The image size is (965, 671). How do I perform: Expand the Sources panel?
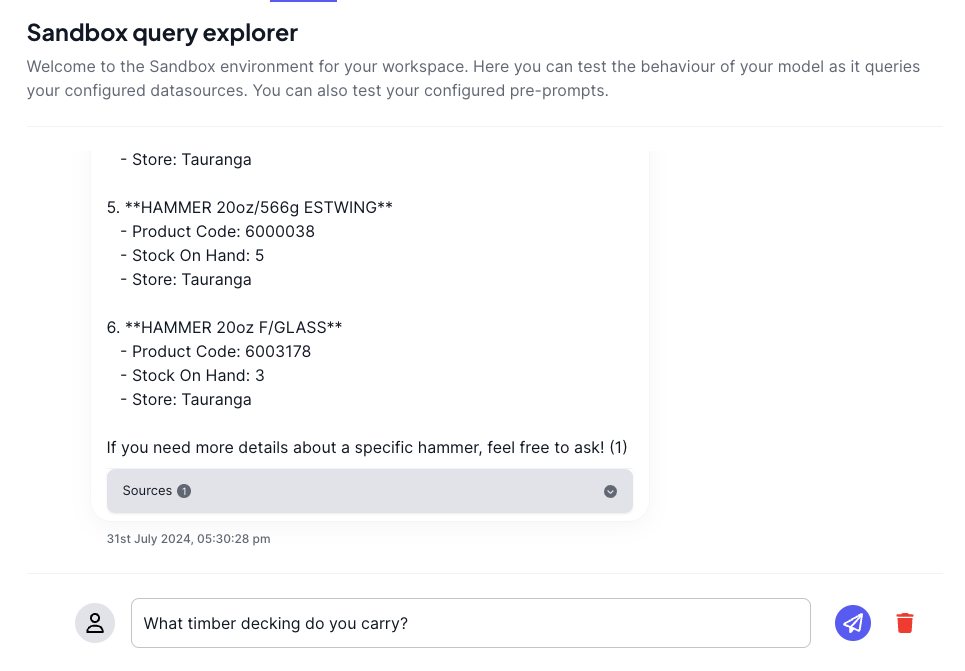(369, 491)
